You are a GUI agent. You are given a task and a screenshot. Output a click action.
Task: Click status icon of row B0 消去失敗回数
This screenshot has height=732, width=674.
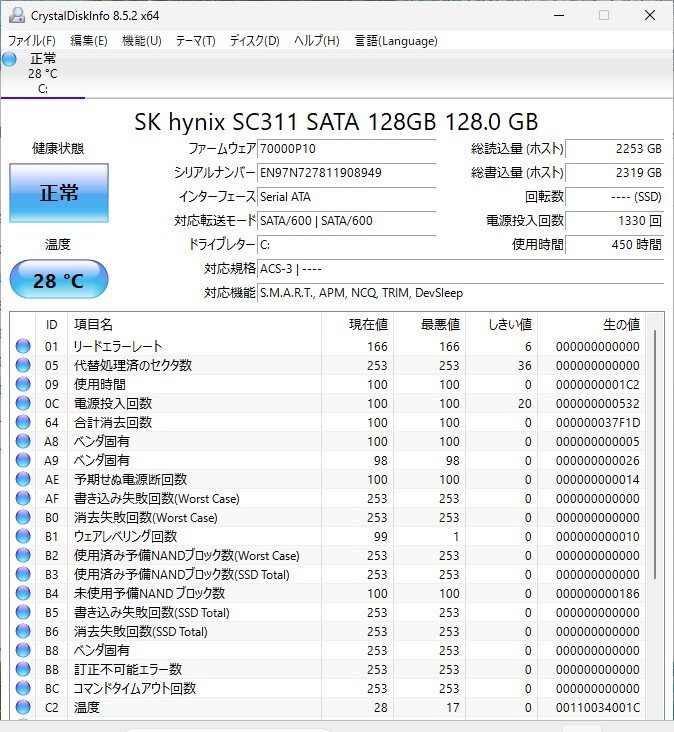[23, 517]
